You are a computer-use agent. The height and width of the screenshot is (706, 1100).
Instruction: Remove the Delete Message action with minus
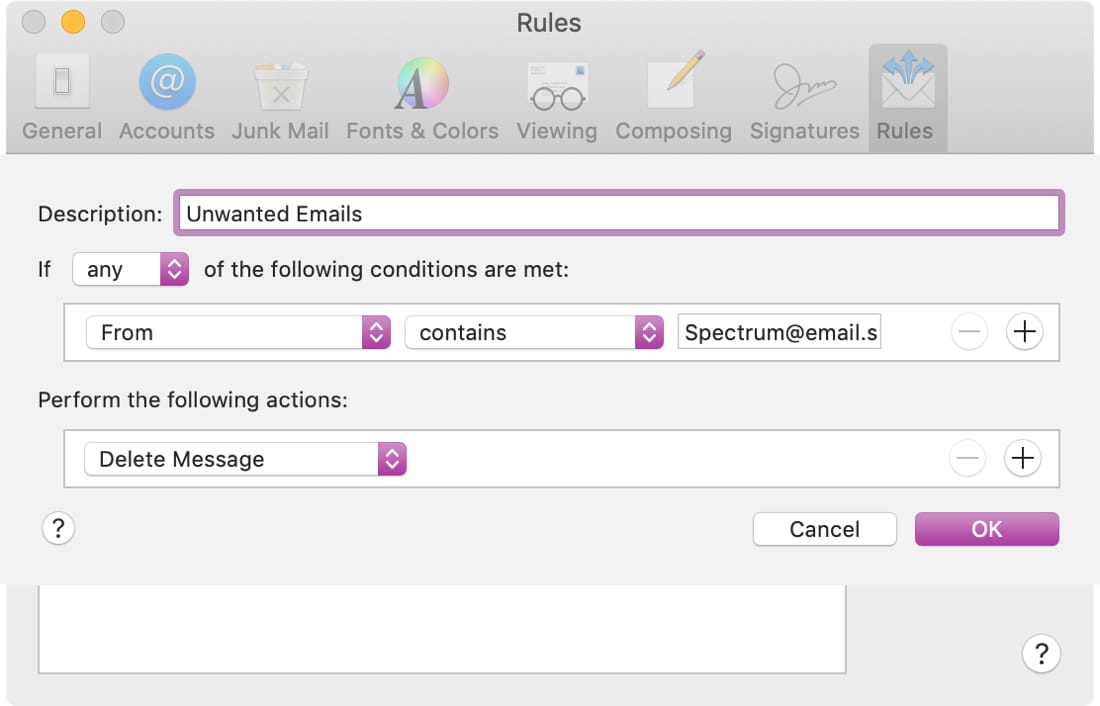tap(967, 458)
